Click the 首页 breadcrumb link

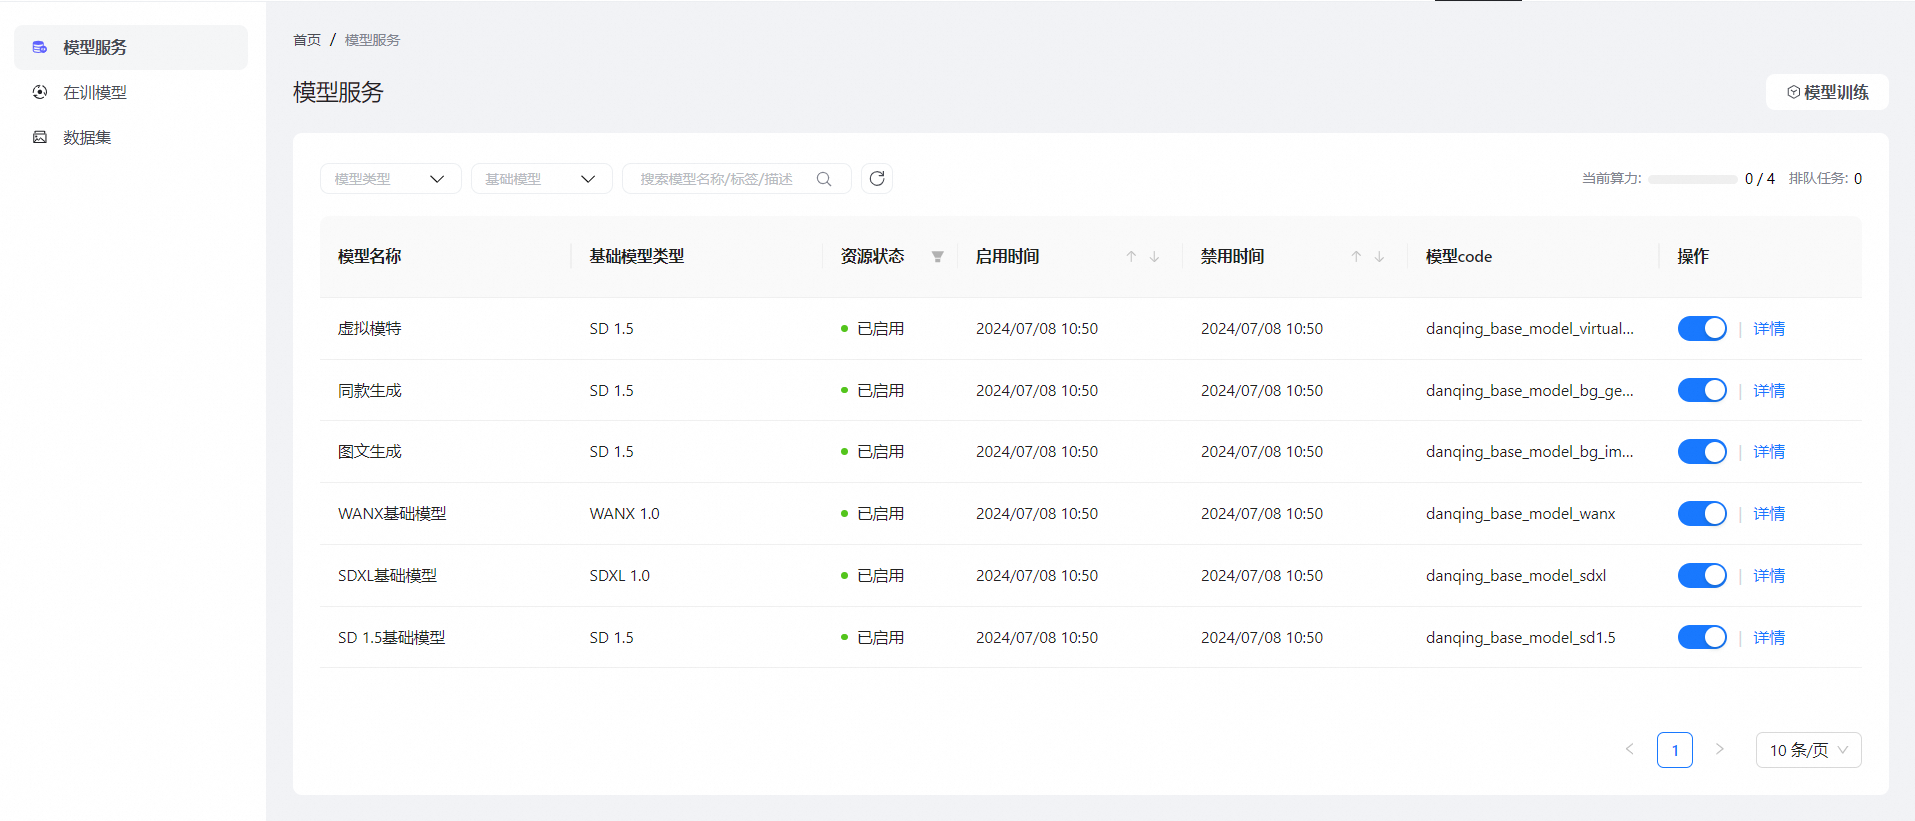click(307, 40)
